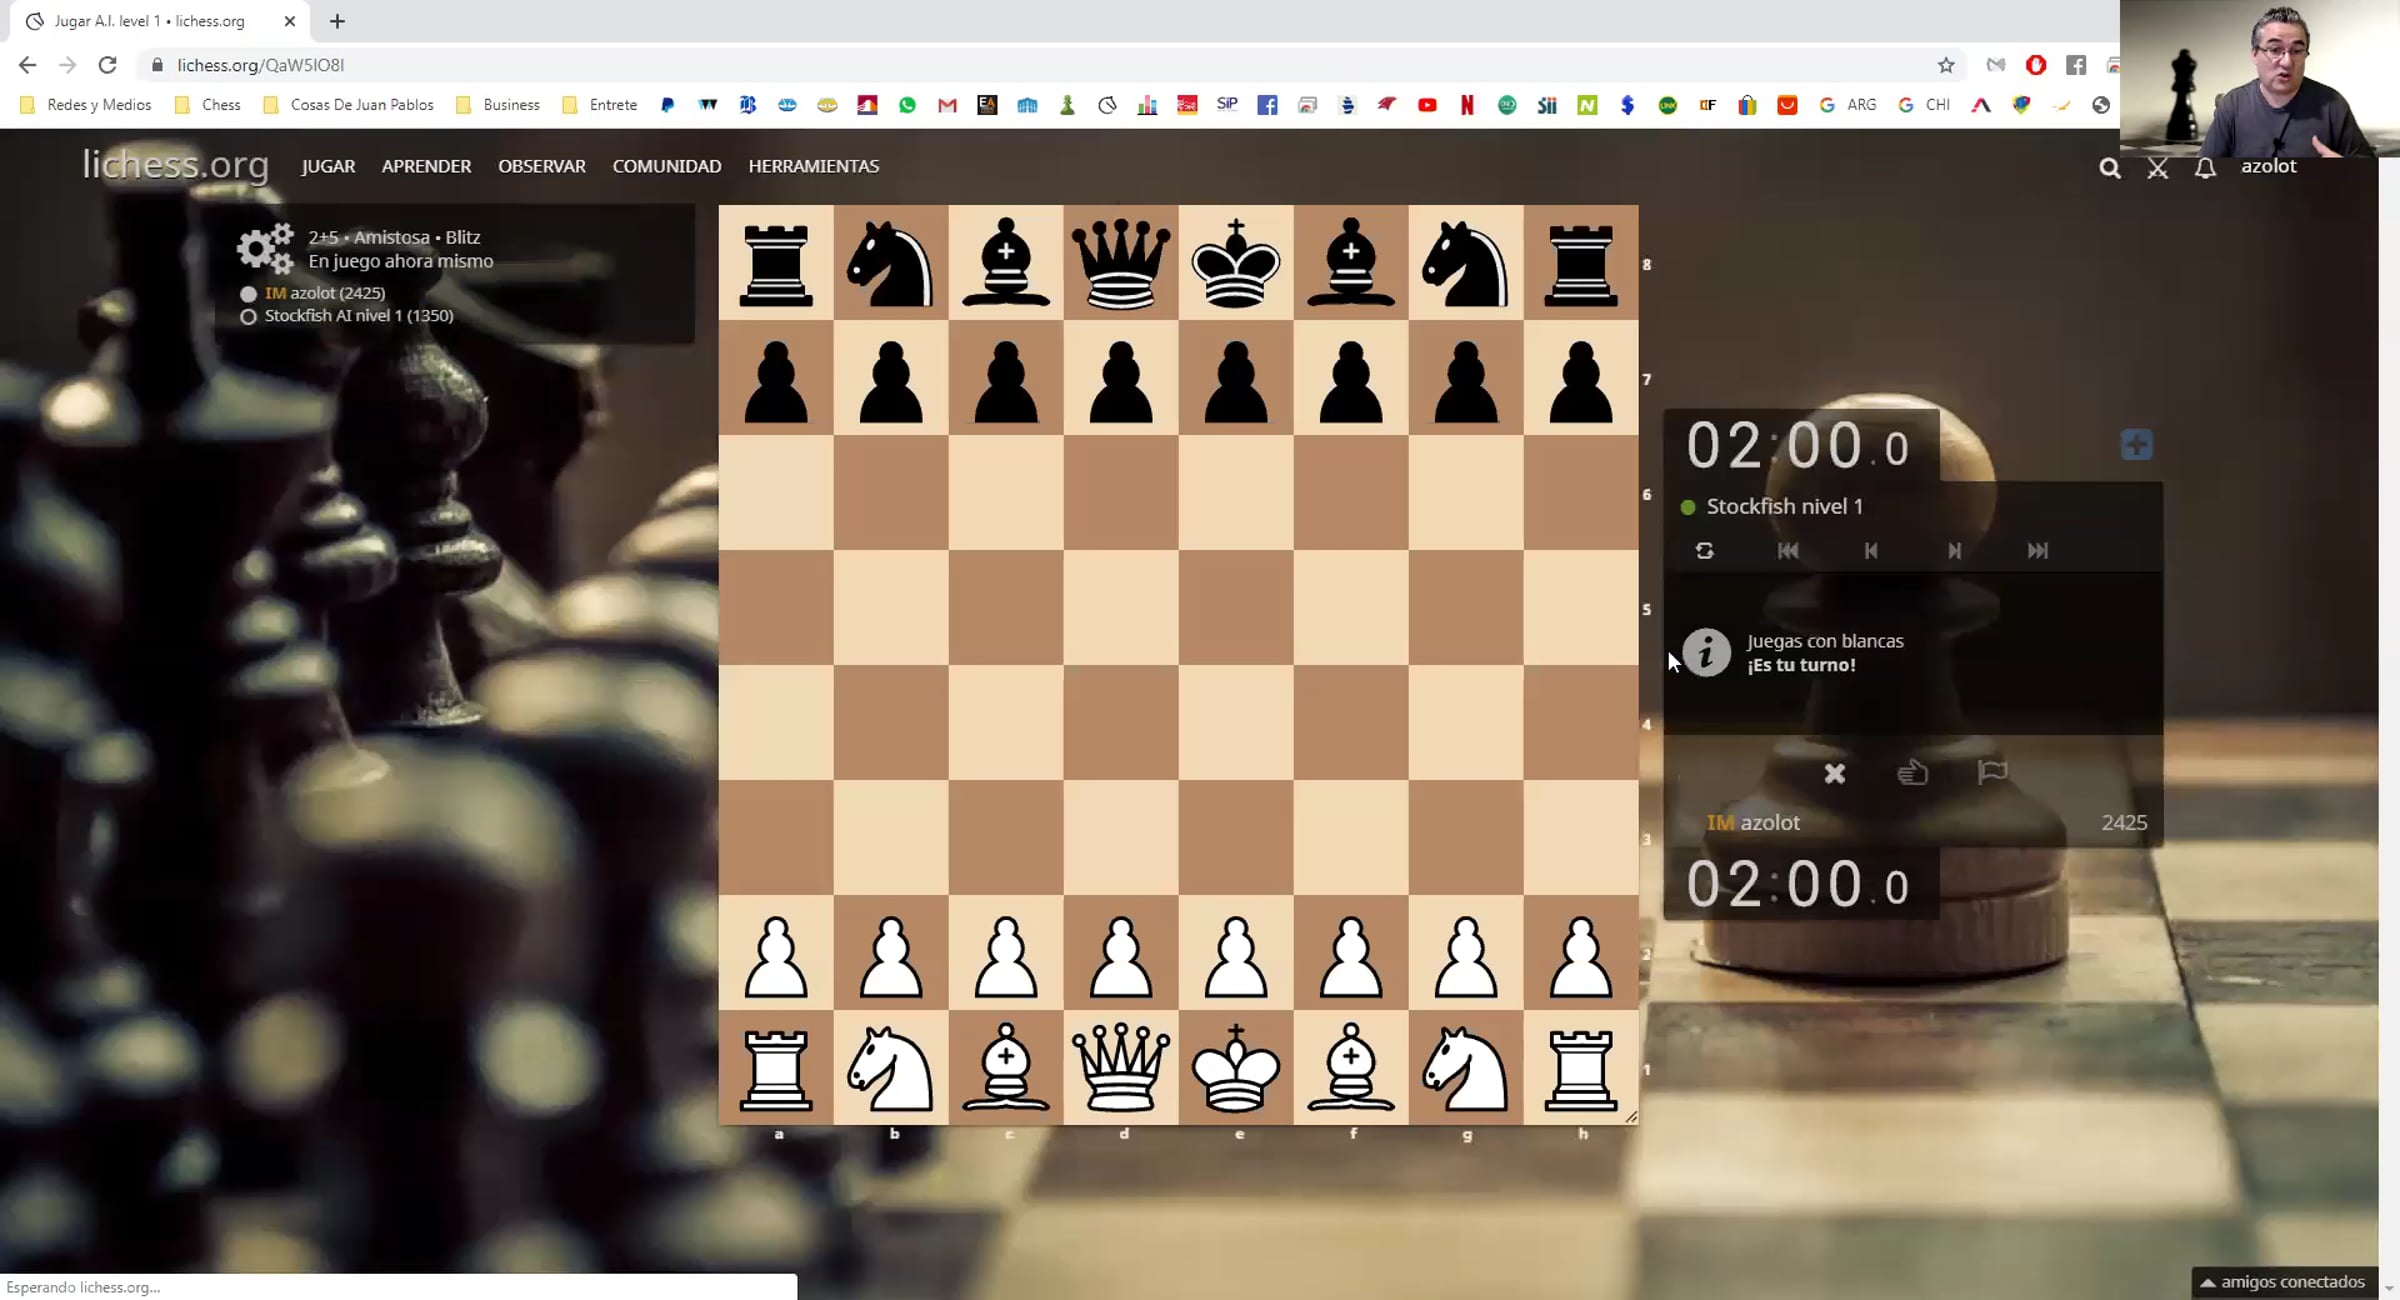Flip the board with the rotate icon
Viewport: 2400px width, 1300px height.
click(x=1705, y=551)
